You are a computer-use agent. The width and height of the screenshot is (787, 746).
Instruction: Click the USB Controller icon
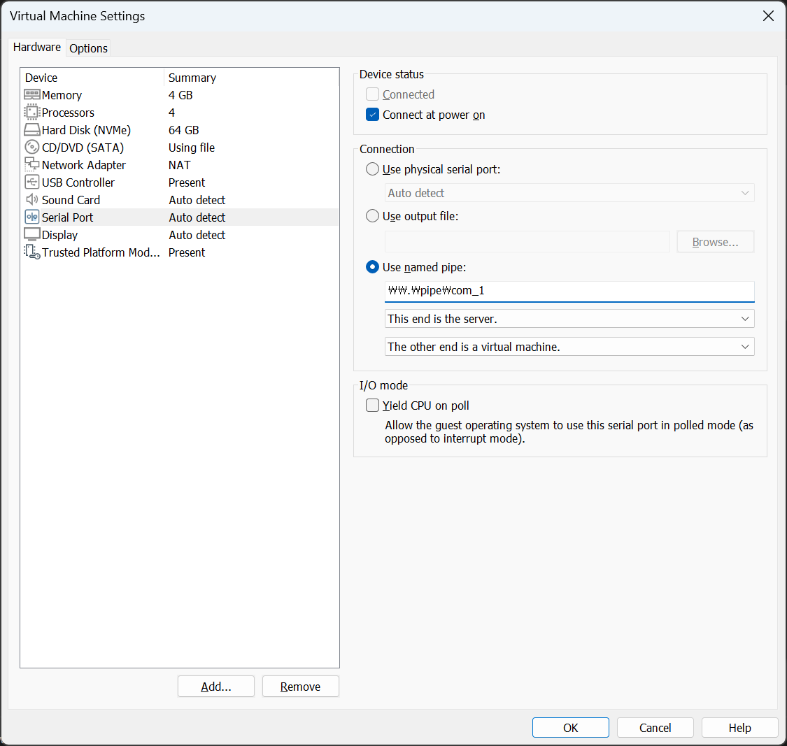click(32, 183)
